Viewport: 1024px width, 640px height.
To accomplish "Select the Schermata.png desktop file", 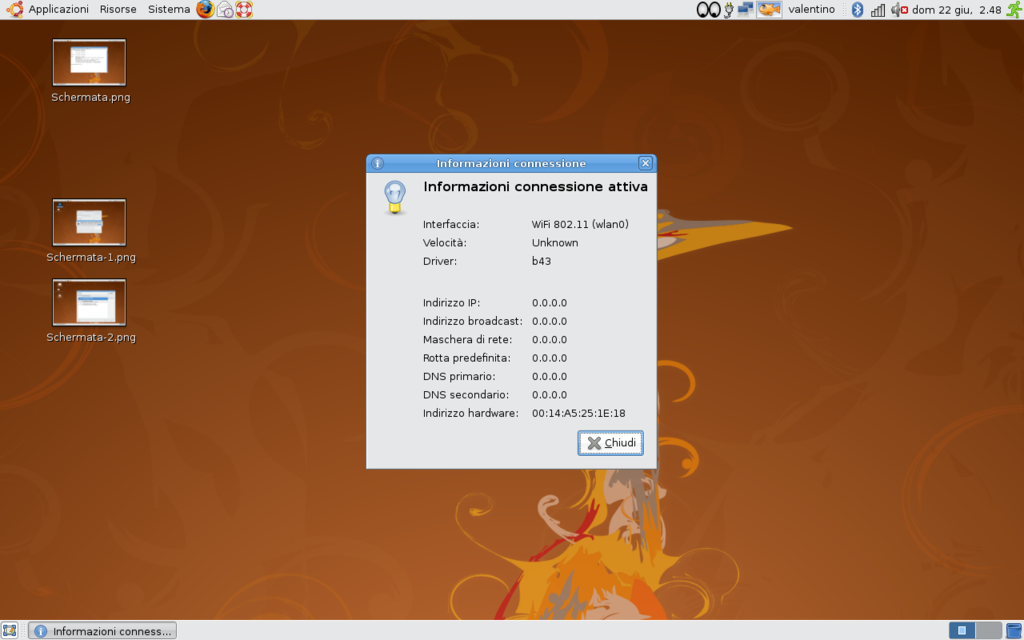I will (89, 63).
